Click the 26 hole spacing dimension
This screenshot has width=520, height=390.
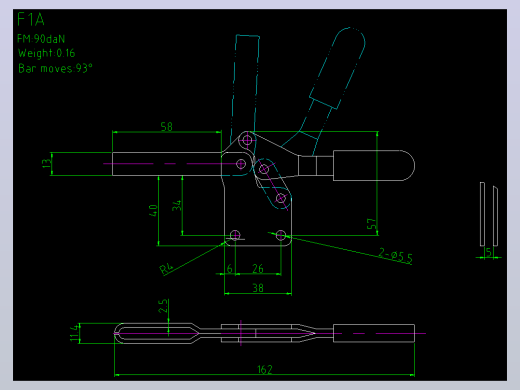258,269
